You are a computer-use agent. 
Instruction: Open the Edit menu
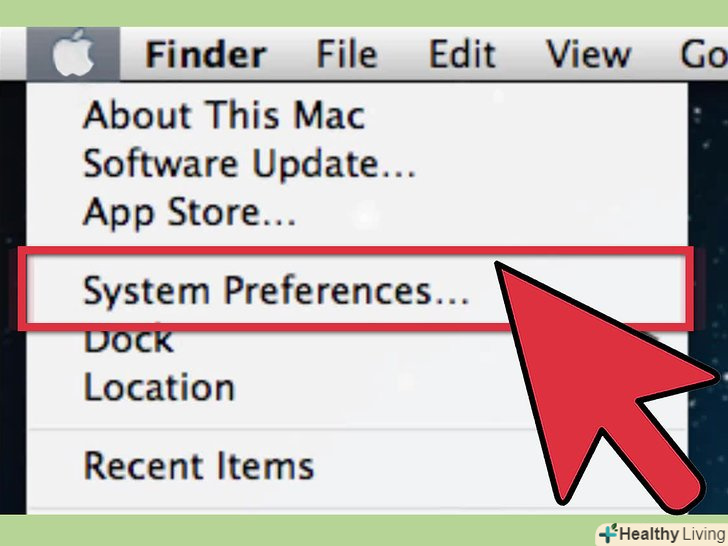pyautogui.click(x=462, y=54)
